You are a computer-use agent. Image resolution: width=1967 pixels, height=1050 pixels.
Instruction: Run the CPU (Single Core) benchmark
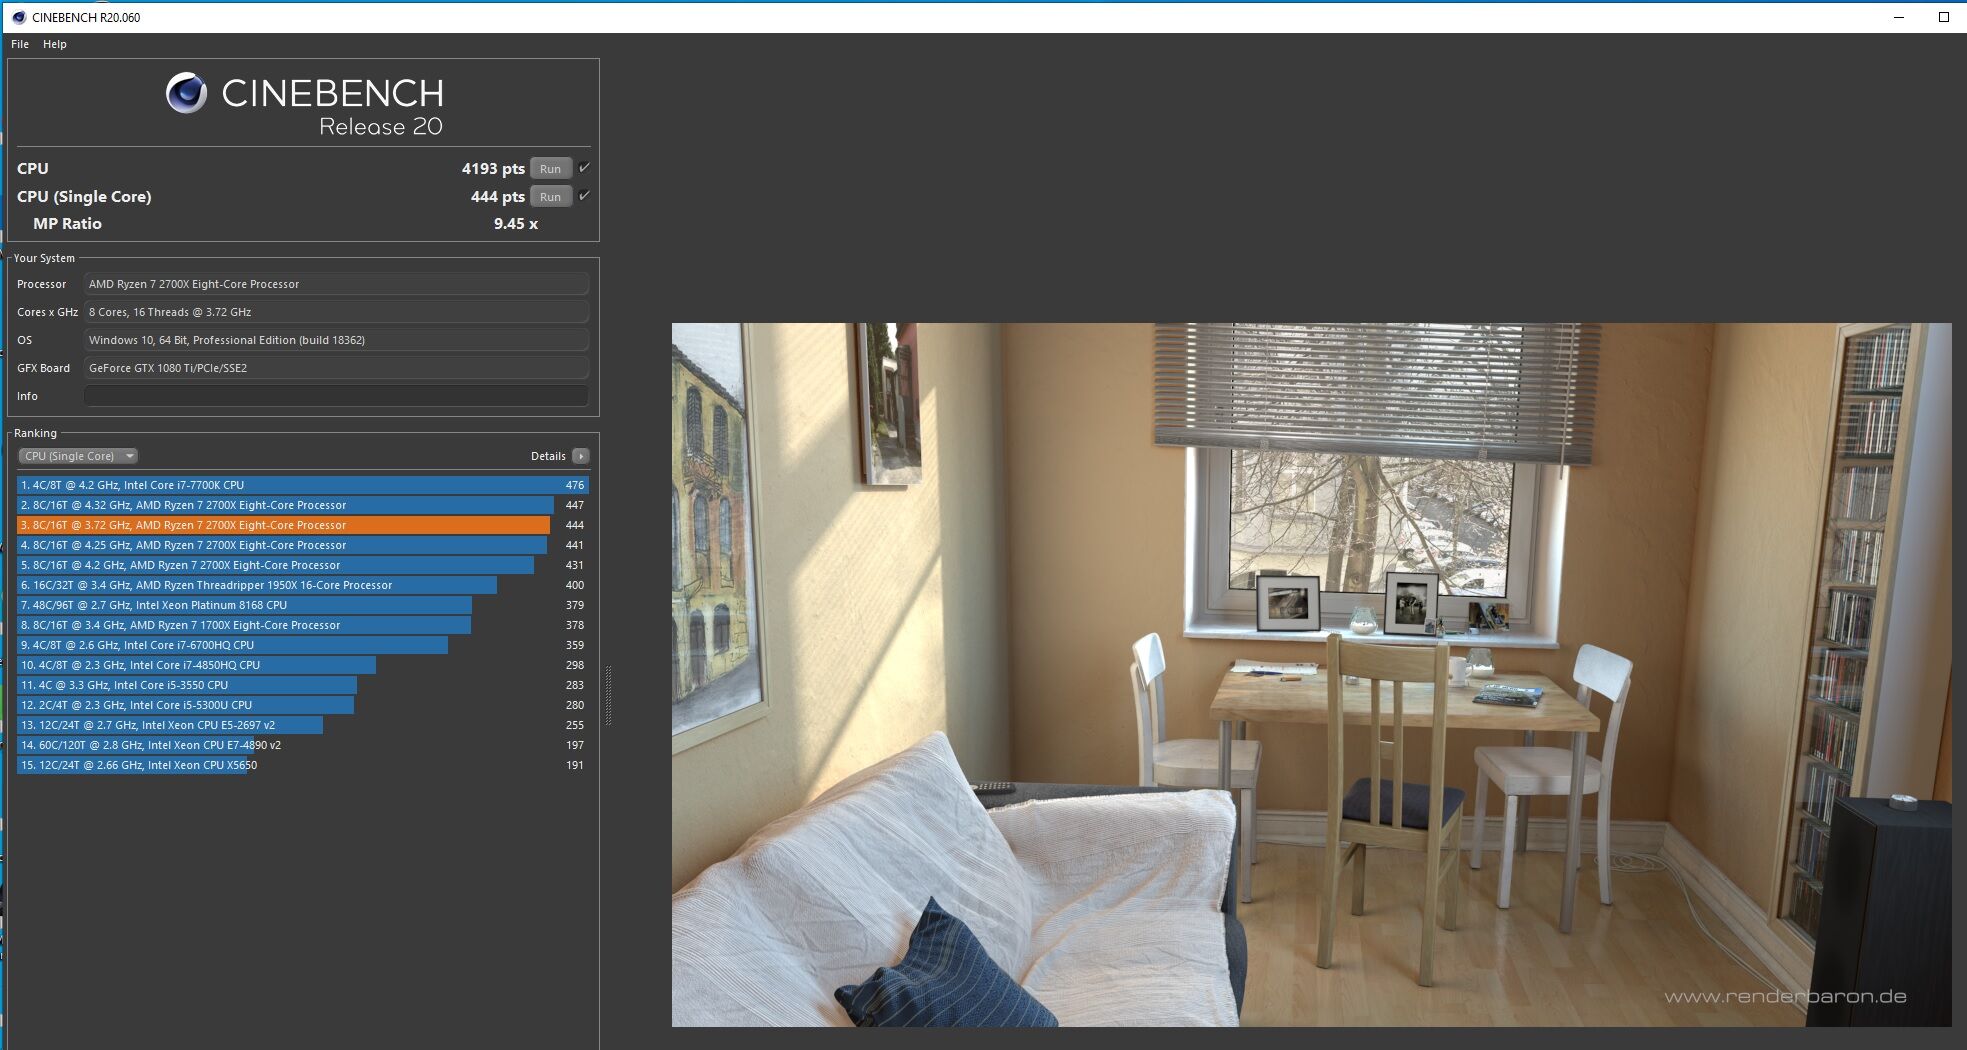pyautogui.click(x=551, y=197)
